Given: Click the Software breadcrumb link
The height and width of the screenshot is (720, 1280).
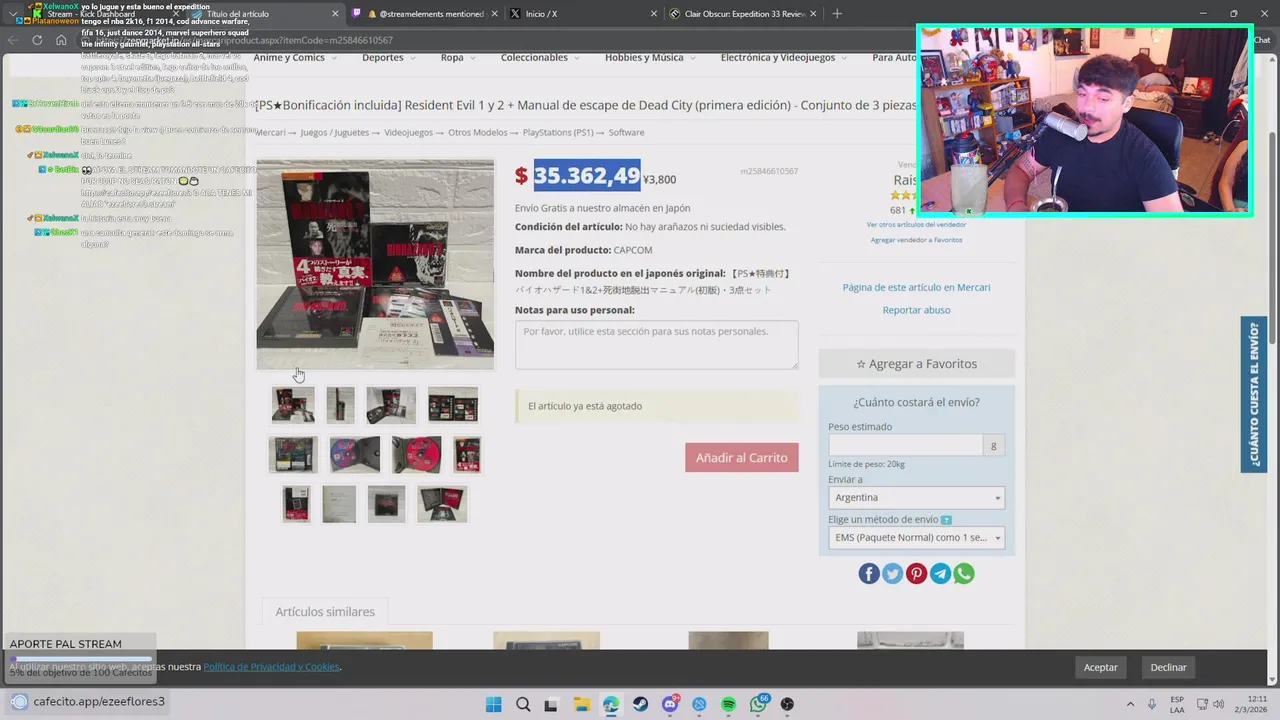Looking at the screenshot, I should click(x=626, y=132).
